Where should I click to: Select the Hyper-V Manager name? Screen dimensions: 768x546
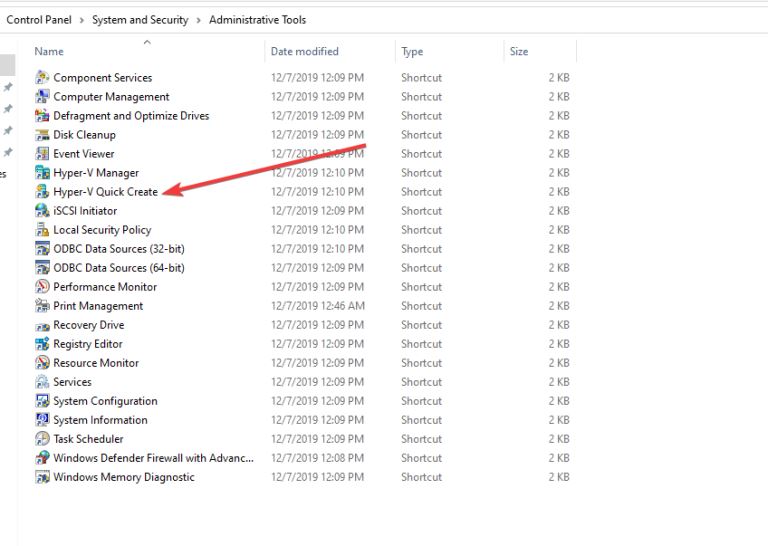96,173
